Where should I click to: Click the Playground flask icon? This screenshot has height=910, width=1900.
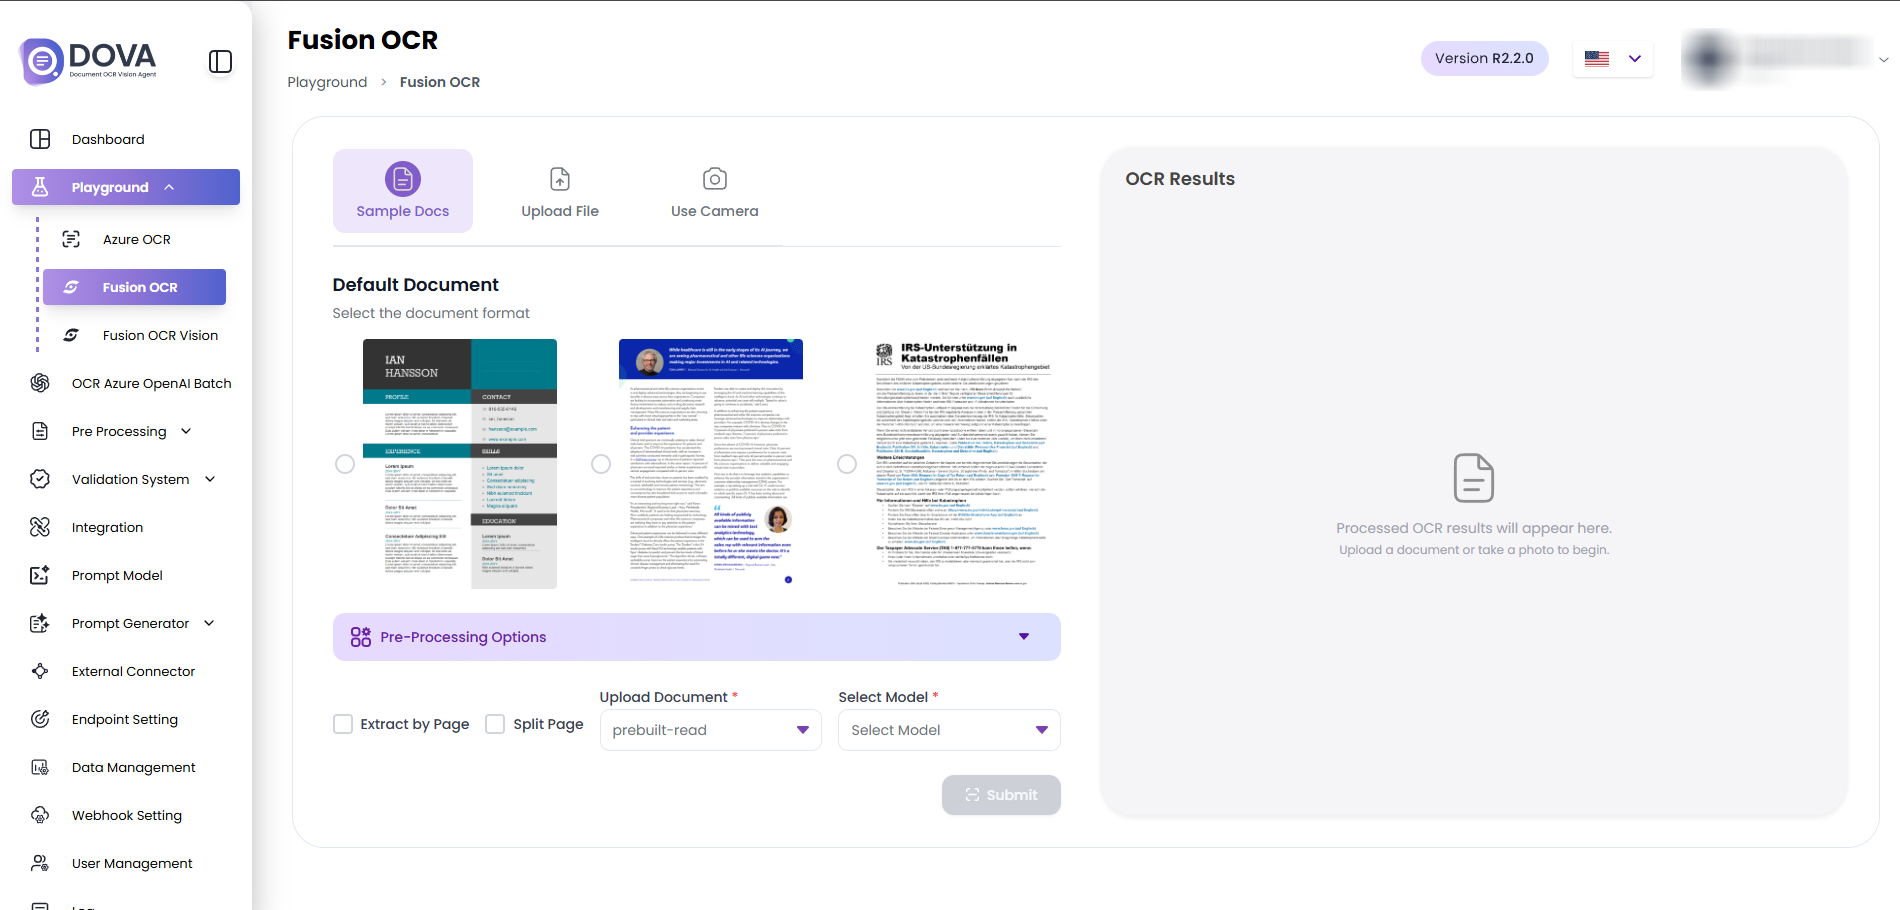tap(40, 187)
